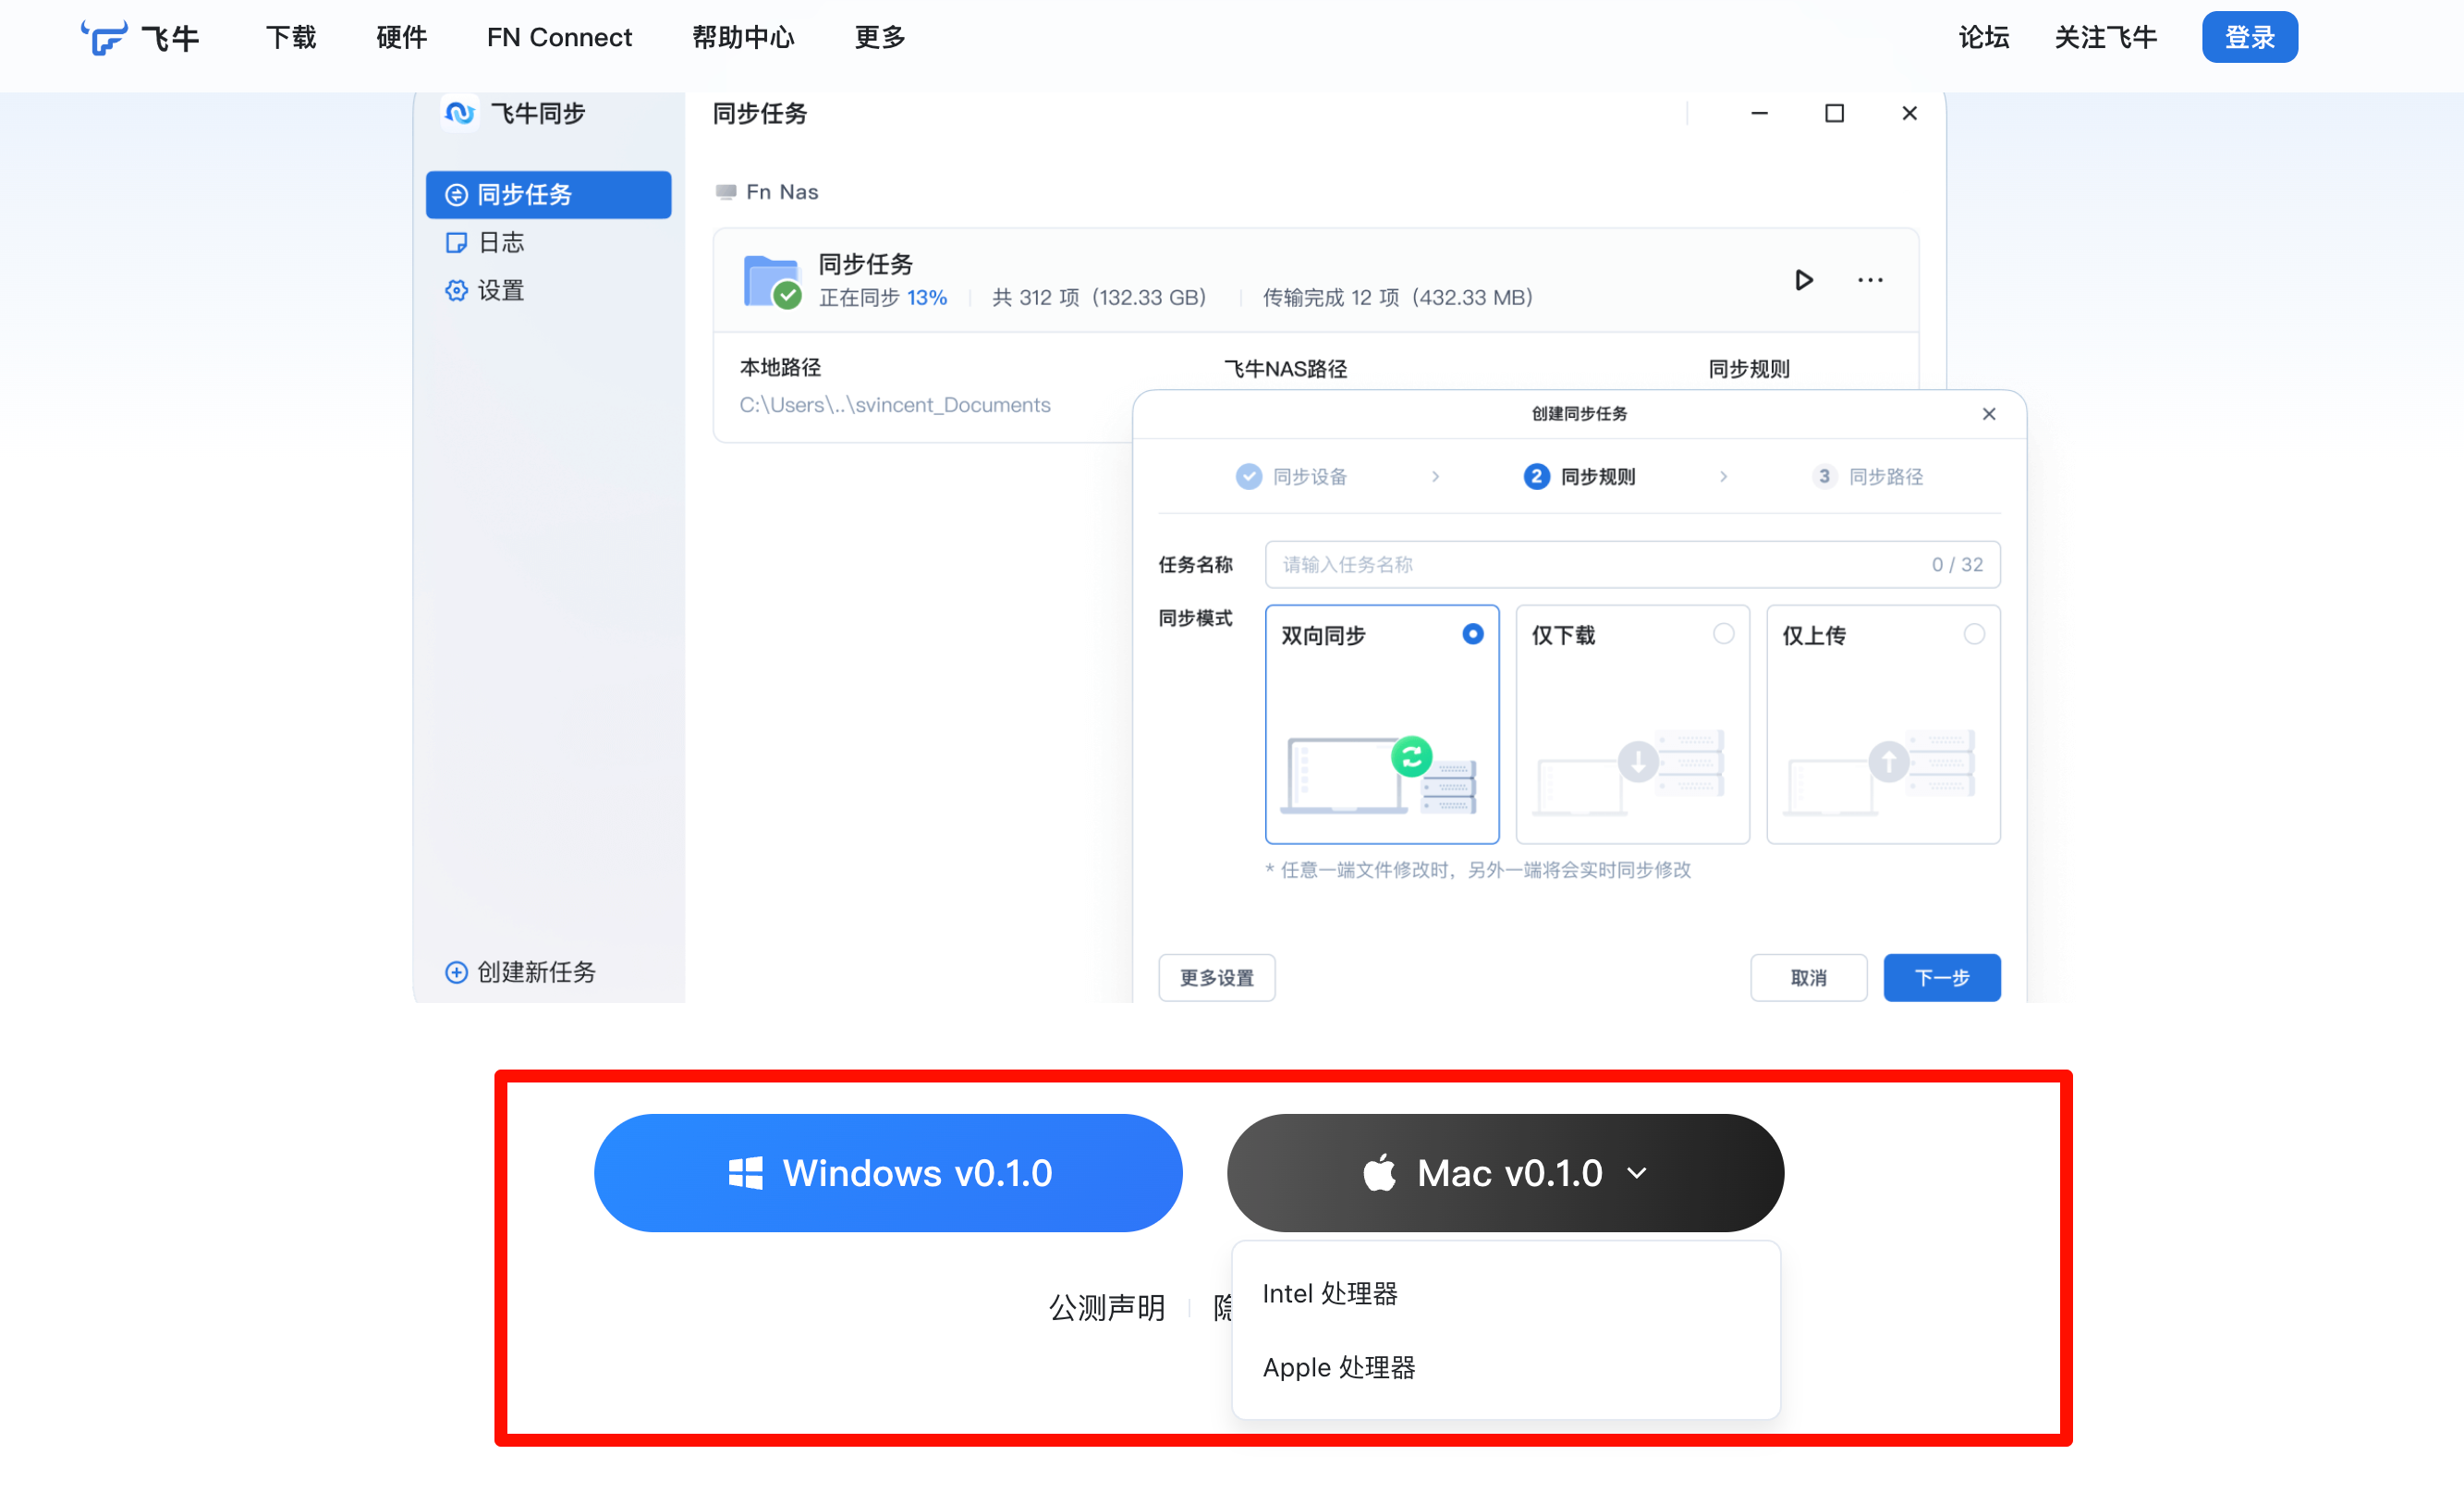Open the three-dot menu of sync task
This screenshot has height=1492, width=2464.
(1870, 280)
